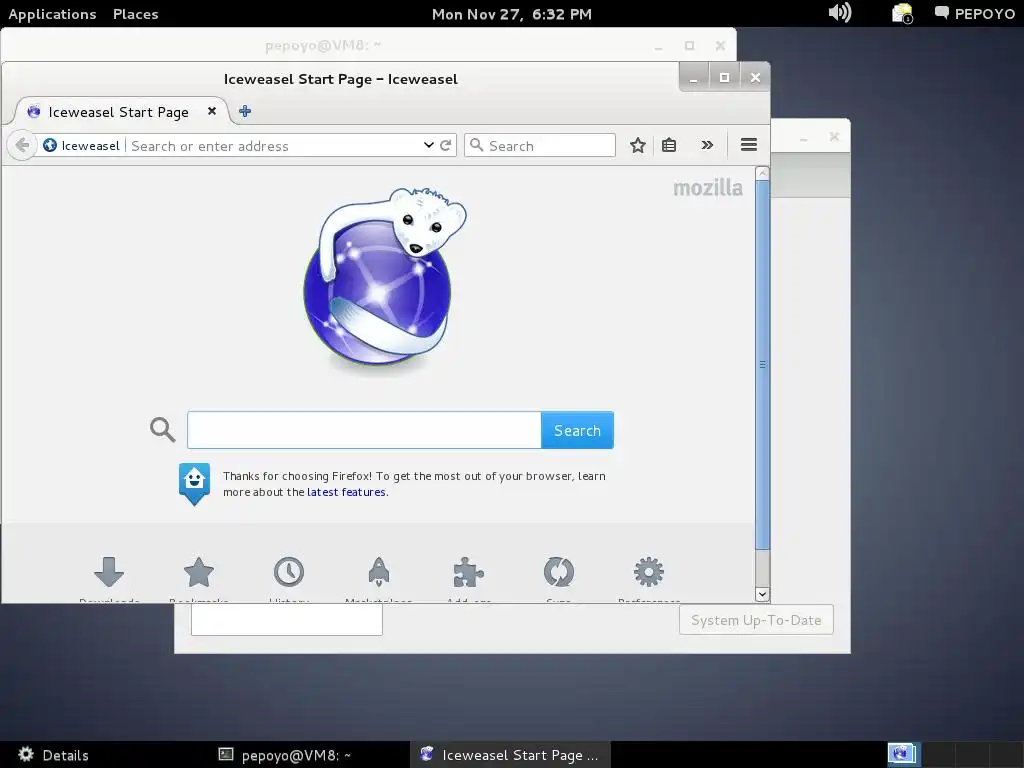The height and width of the screenshot is (768, 1024).
Task: Bookmark this page with the star icon
Action: point(638,145)
